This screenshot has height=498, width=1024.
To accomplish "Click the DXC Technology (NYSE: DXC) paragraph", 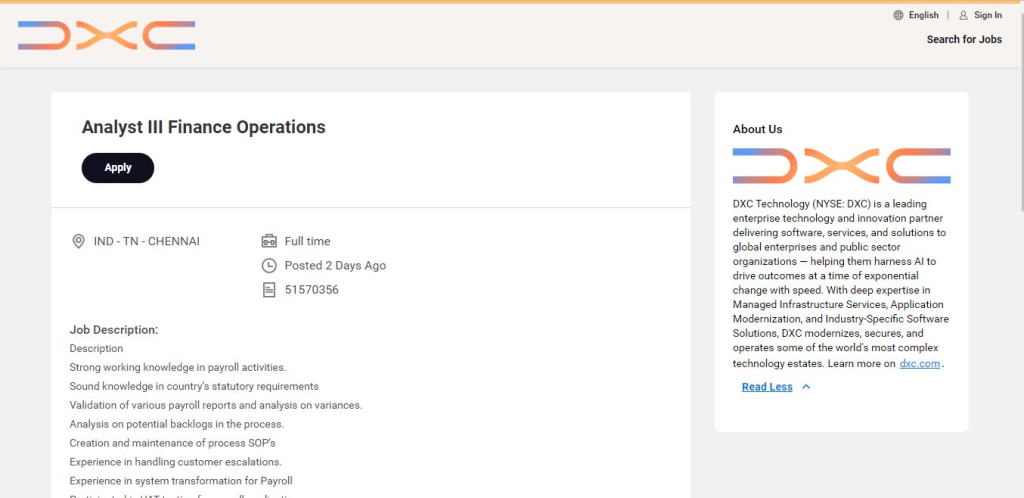I will pos(840,283).
